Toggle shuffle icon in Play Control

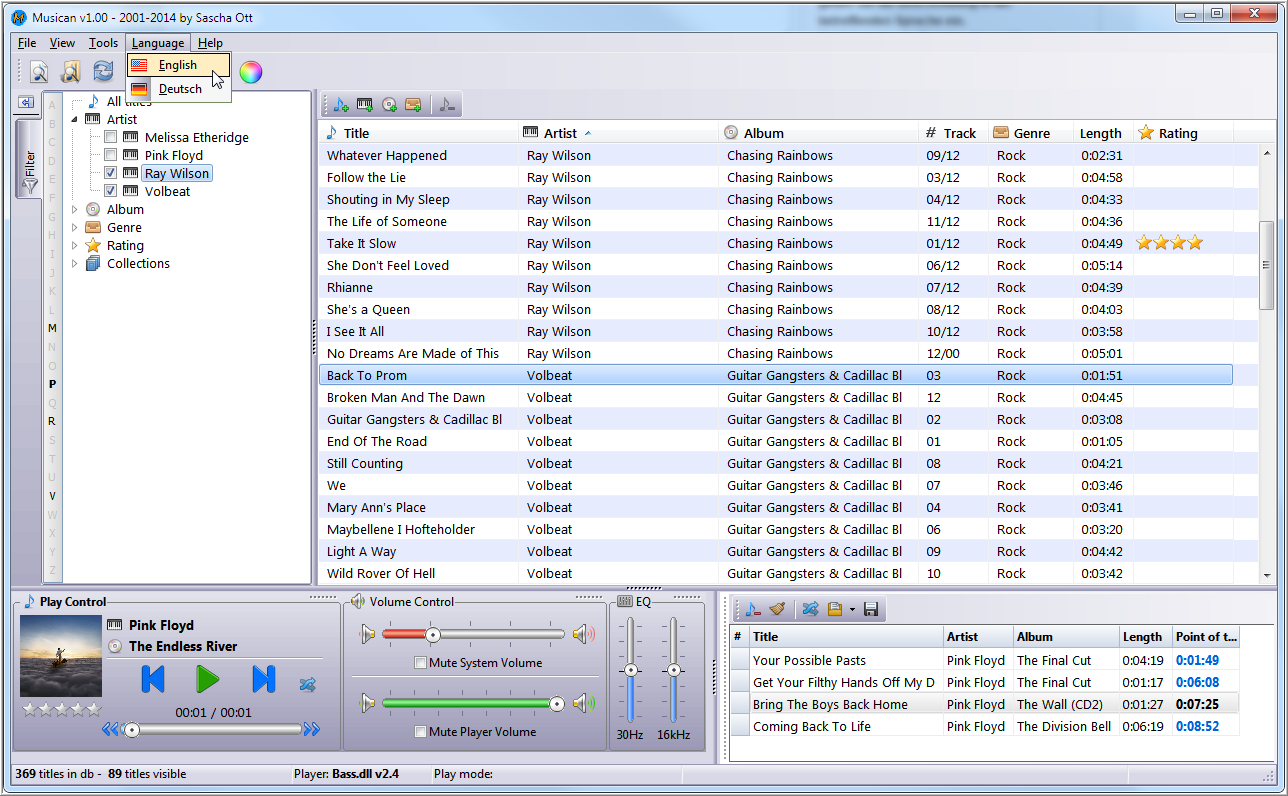tap(307, 685)
